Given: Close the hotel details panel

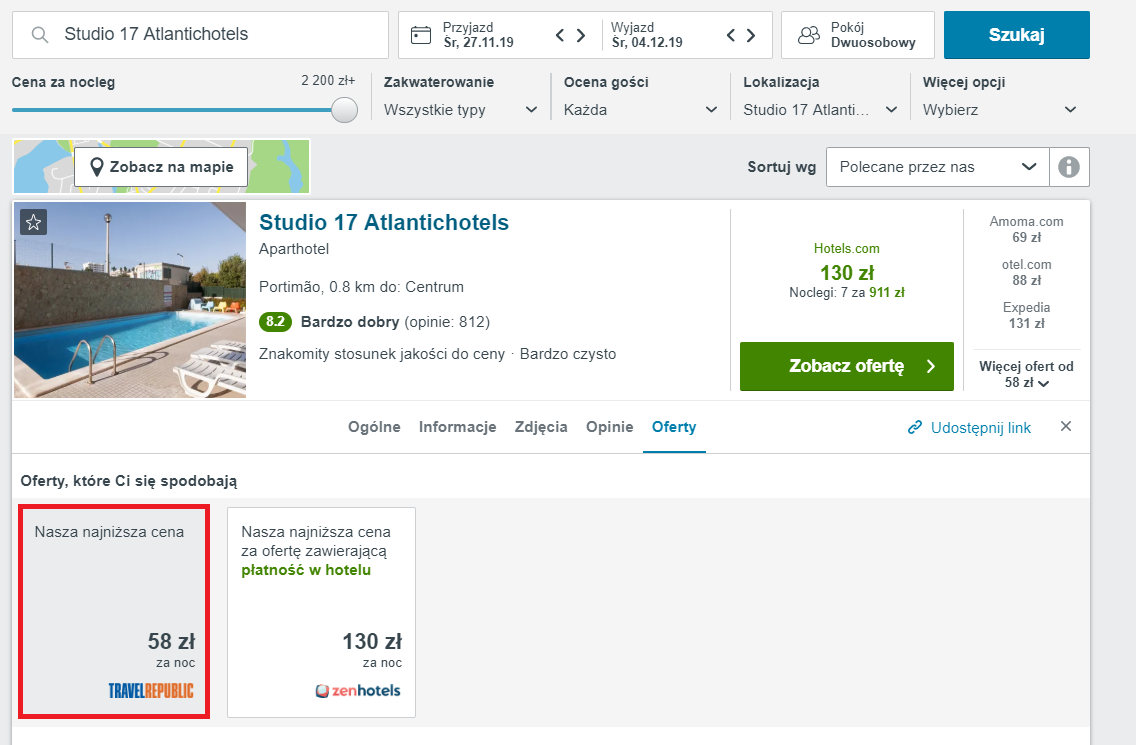Looking at the screenshot, I should (1066, 426).
